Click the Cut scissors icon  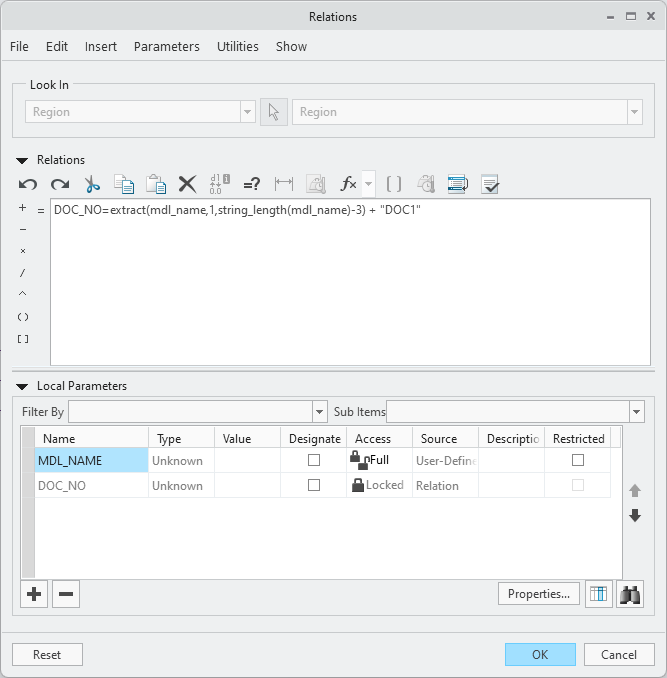pos(92,184)
